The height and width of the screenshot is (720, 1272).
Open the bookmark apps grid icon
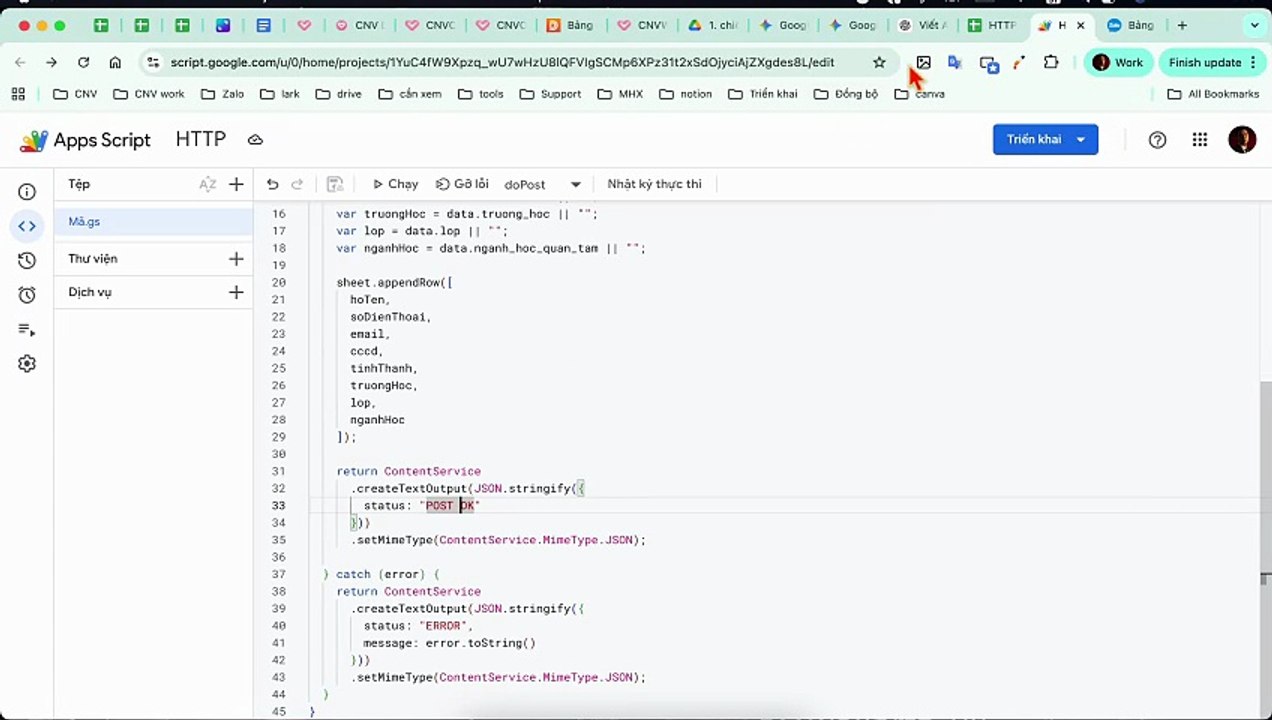(18, 94)
